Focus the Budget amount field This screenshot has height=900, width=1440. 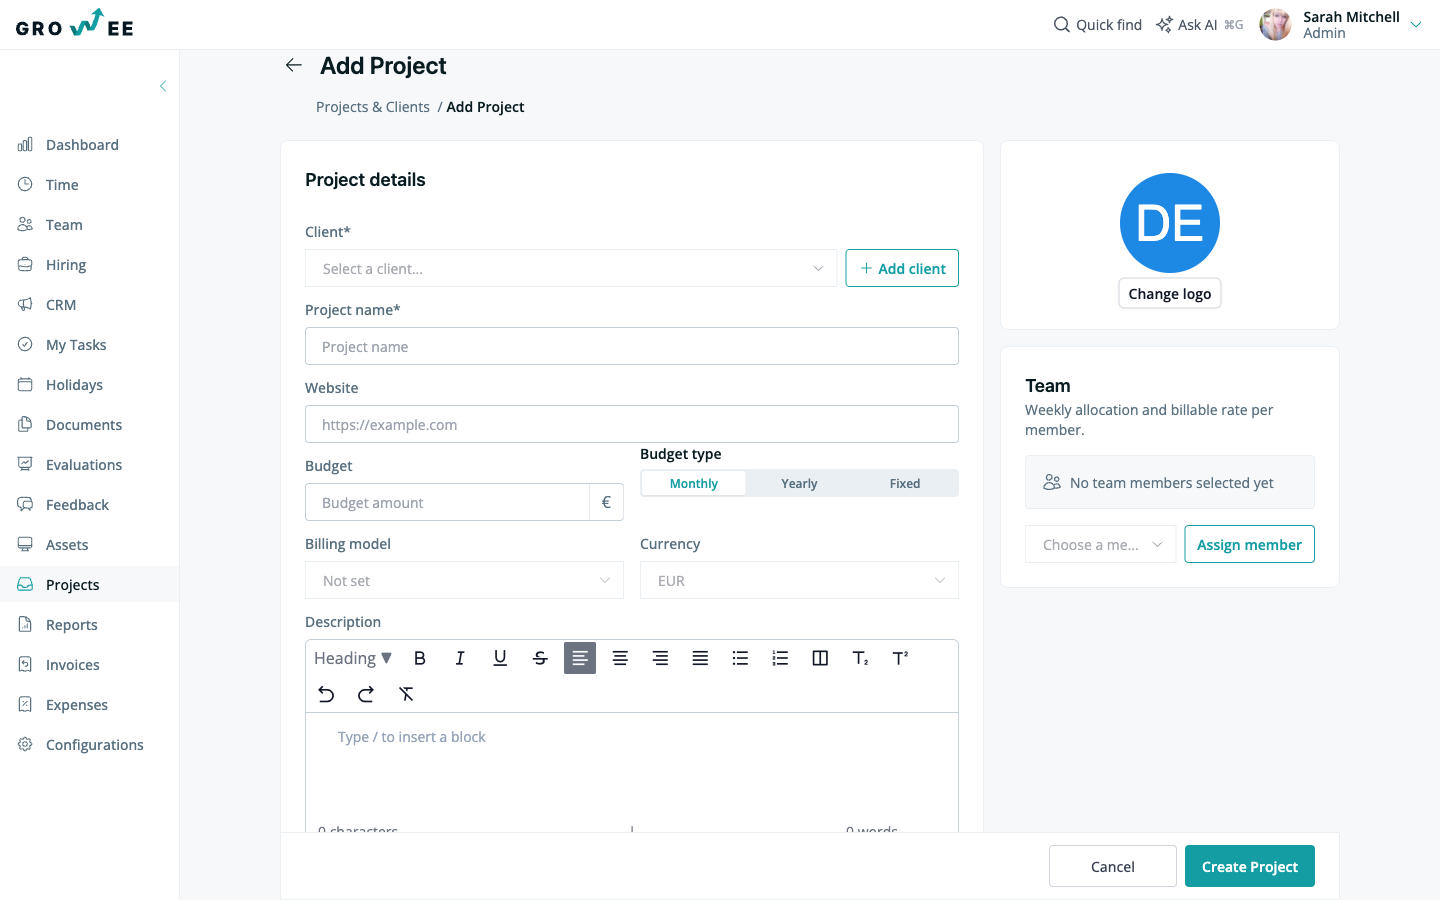(447, 502)
